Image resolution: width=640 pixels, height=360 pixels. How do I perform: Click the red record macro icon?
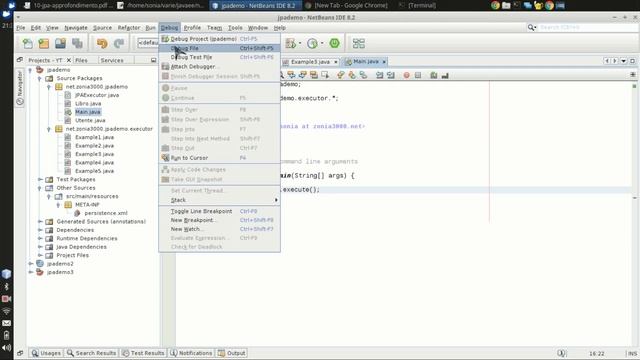tap(407, 75)
